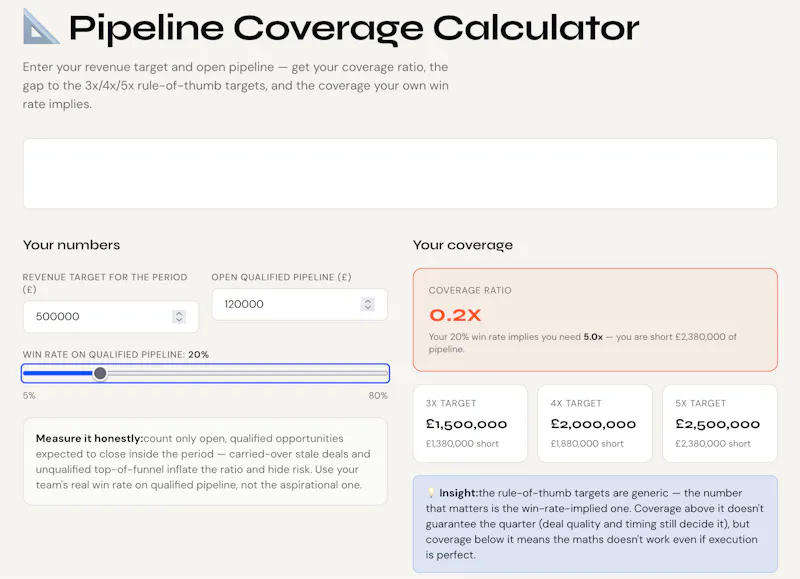Click the '£2,380,000 short' text in 5X card
This screenshot has width=800, height=579.
(713, 444)
